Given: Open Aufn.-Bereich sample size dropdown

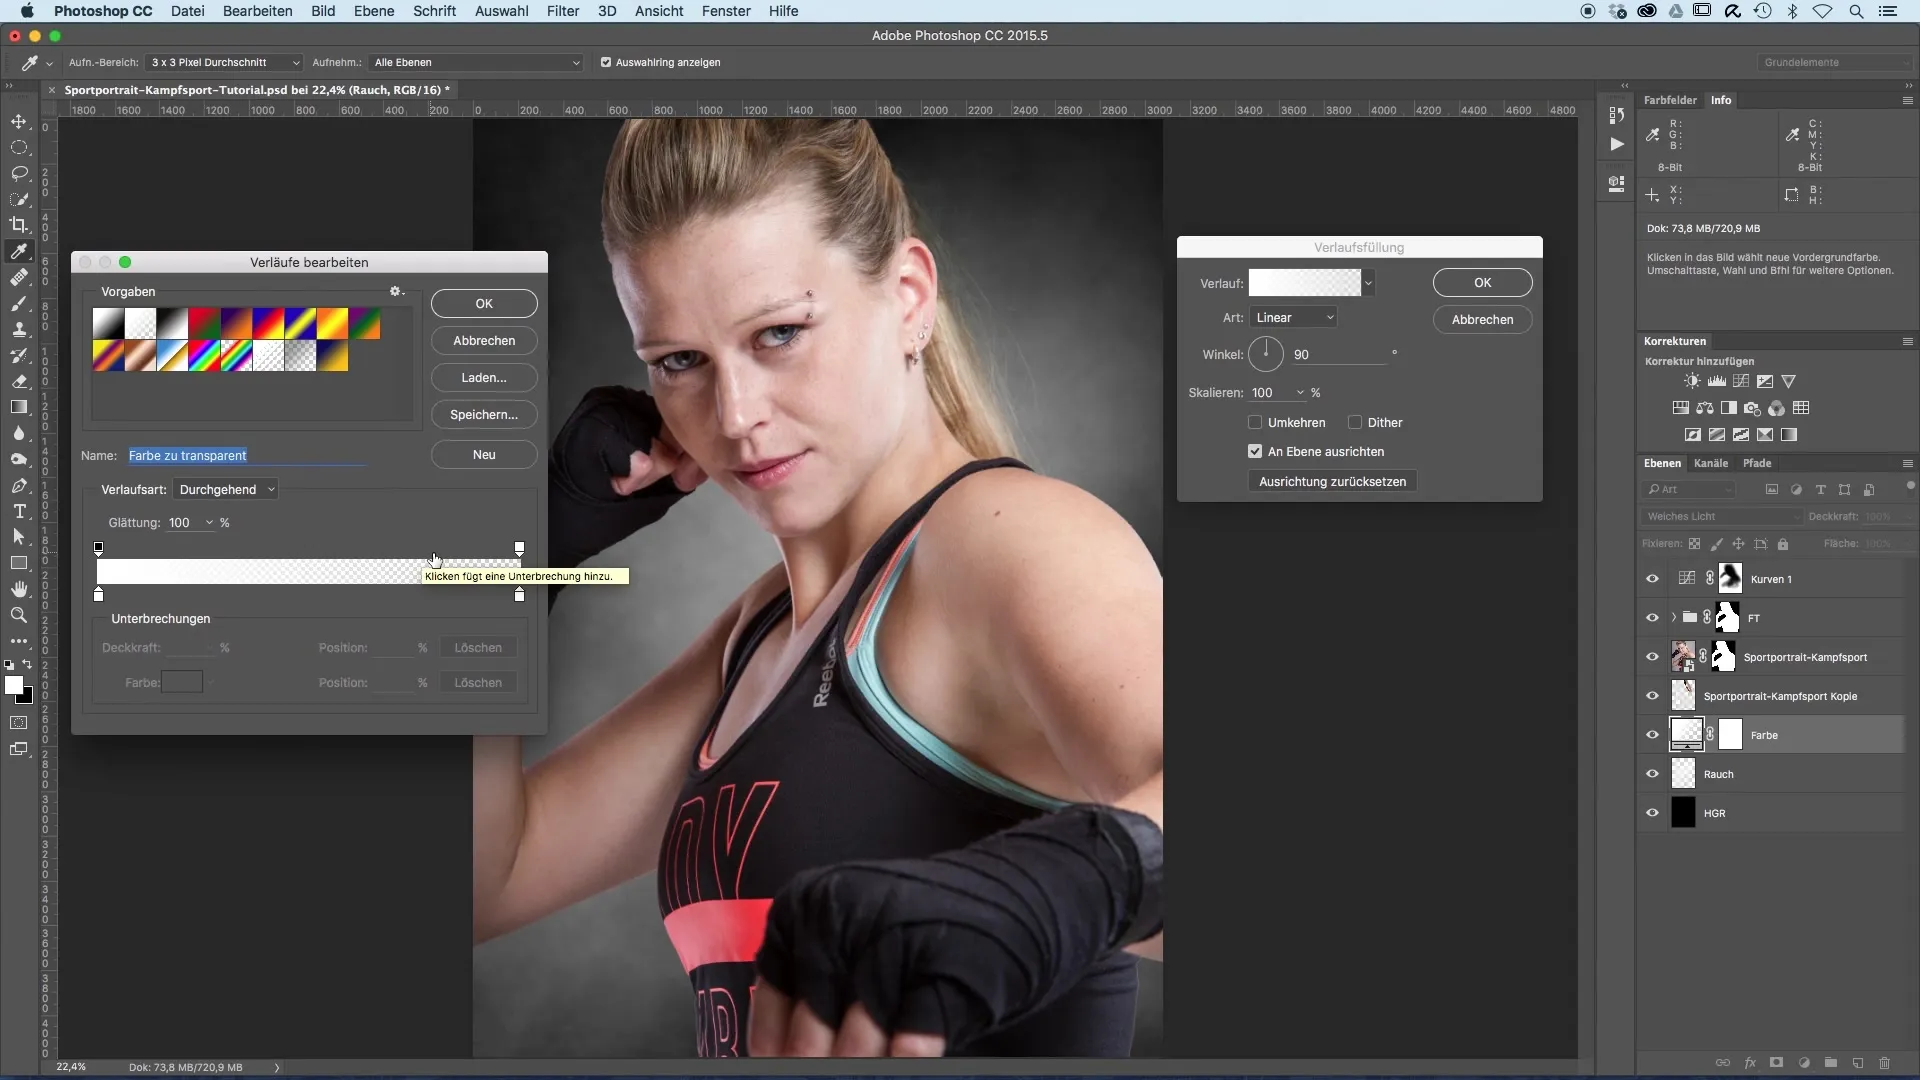Looking at the screenshot, I should point(224,62).
